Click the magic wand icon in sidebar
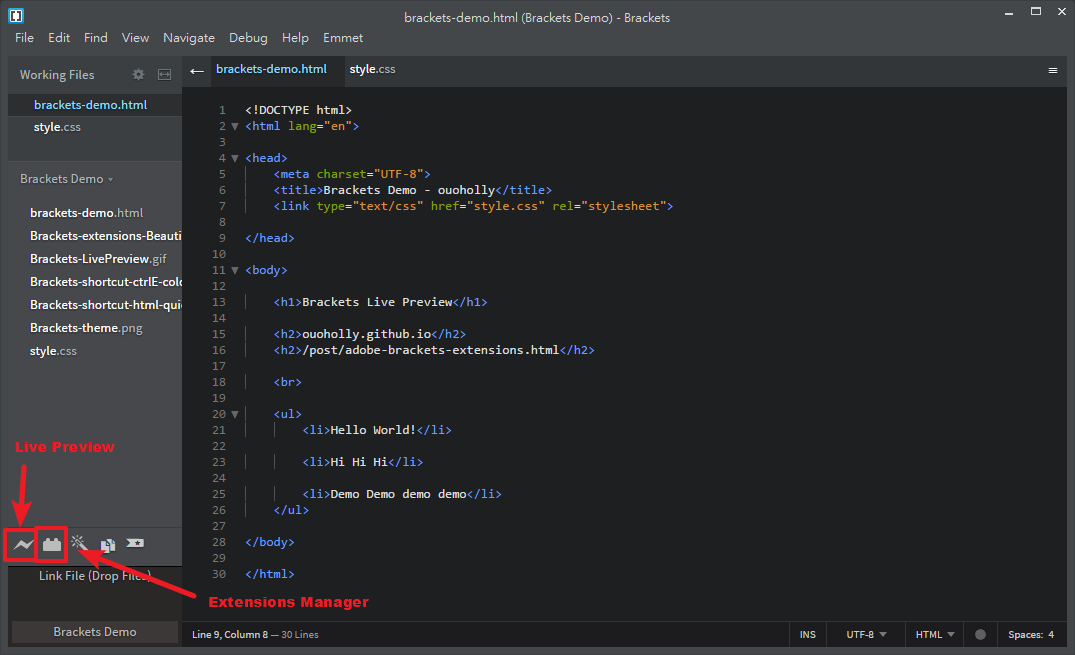Viewport: 1075px width, 655px height. pyautogui.click(x=79, y=543)
